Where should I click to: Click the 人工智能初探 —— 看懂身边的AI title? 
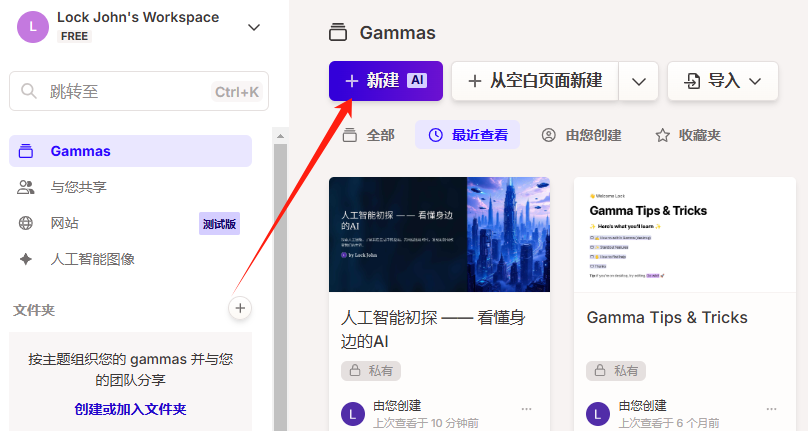pyautogui.click(x=433, y=329)
